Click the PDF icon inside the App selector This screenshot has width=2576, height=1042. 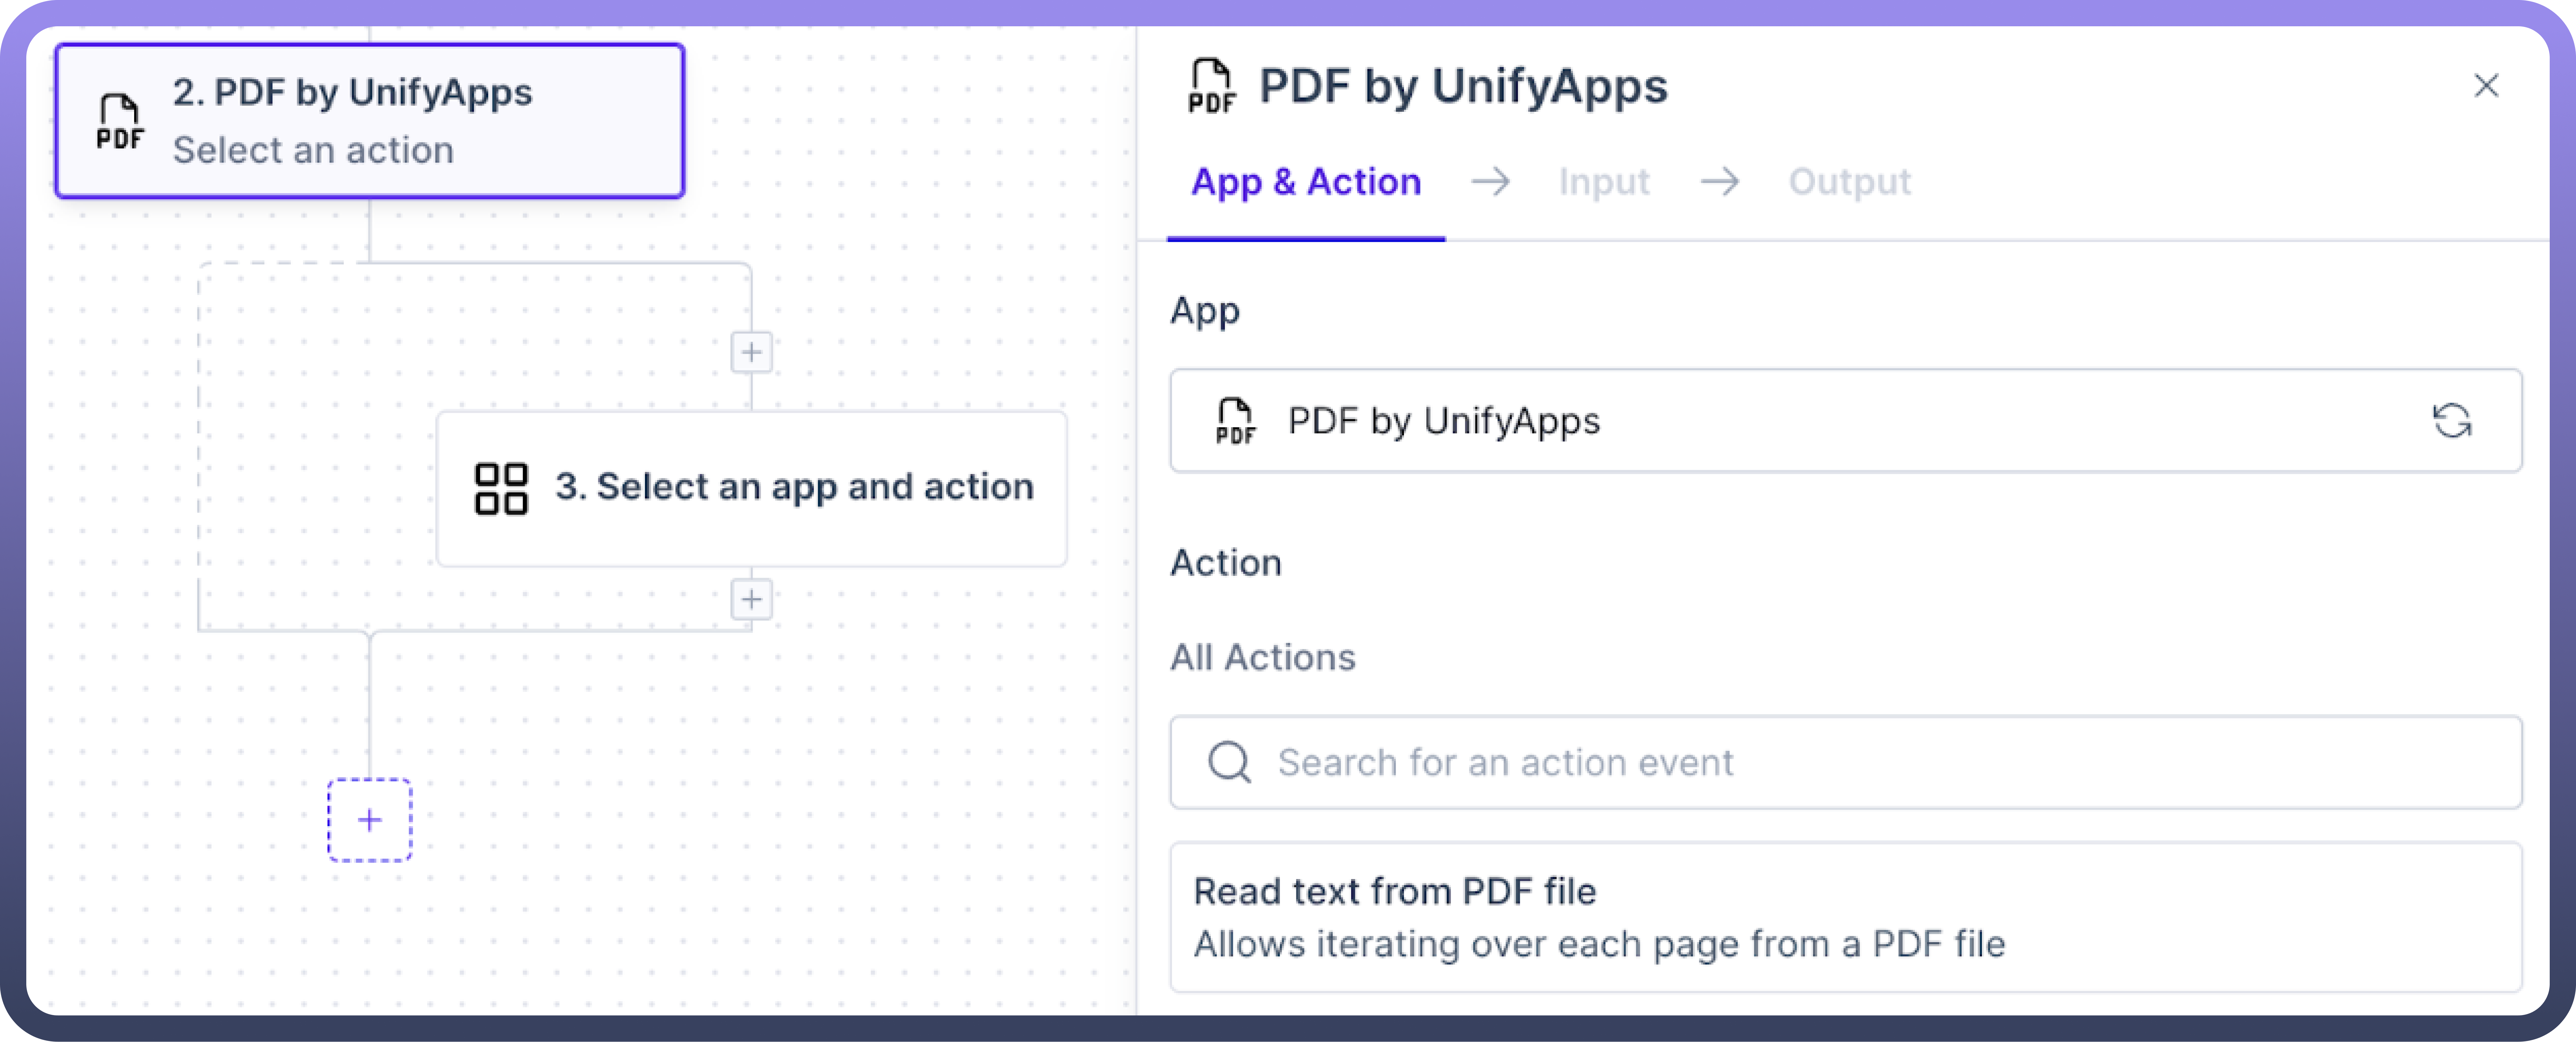pos(1235,421)
